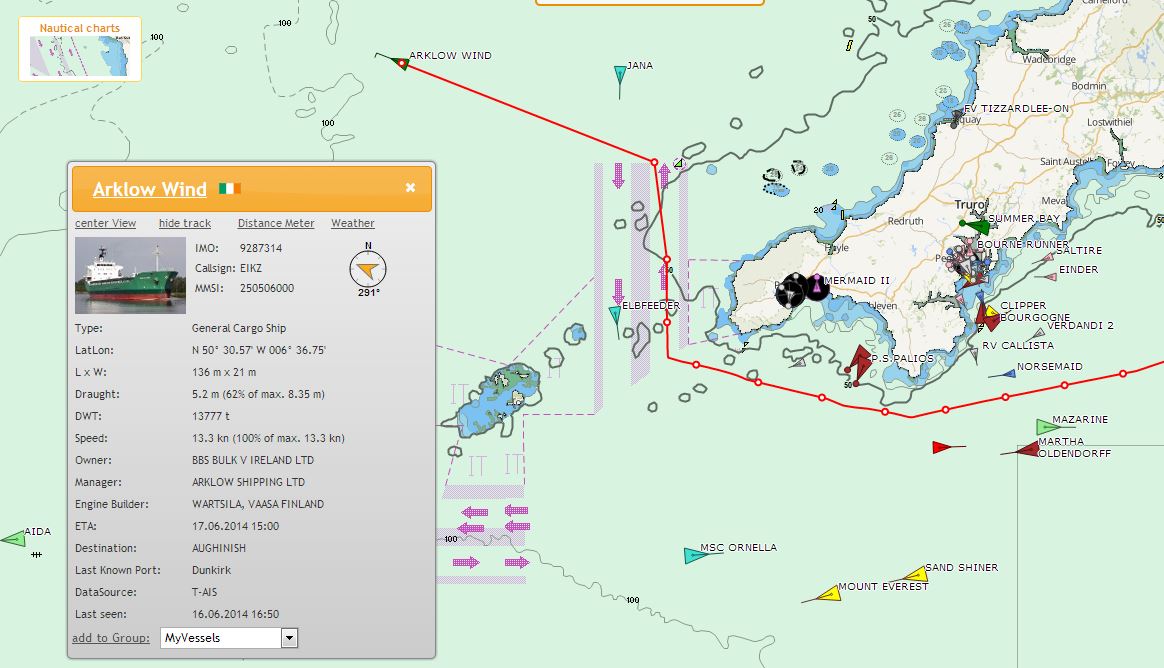
Task: Click the Truro town label on map
Action: point(970,205)
